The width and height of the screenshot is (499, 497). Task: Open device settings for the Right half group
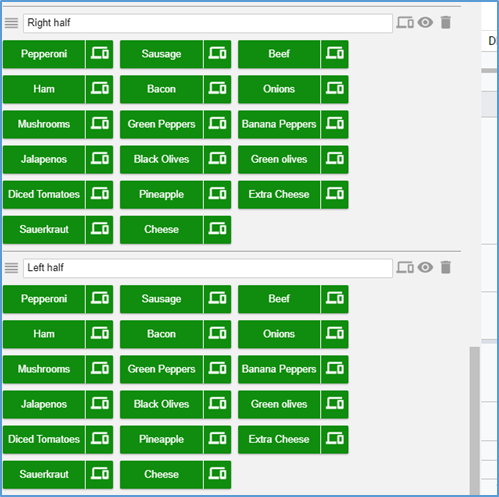405,23
